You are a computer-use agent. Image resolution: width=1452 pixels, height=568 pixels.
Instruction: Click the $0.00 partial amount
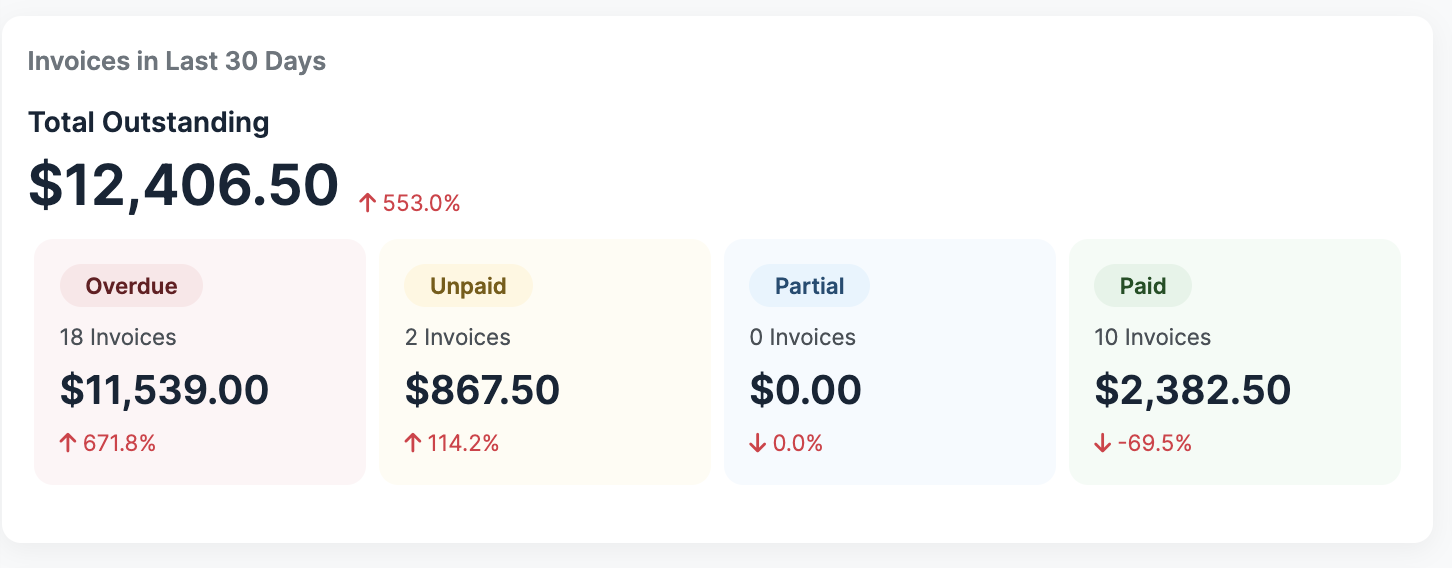[805, 390]
